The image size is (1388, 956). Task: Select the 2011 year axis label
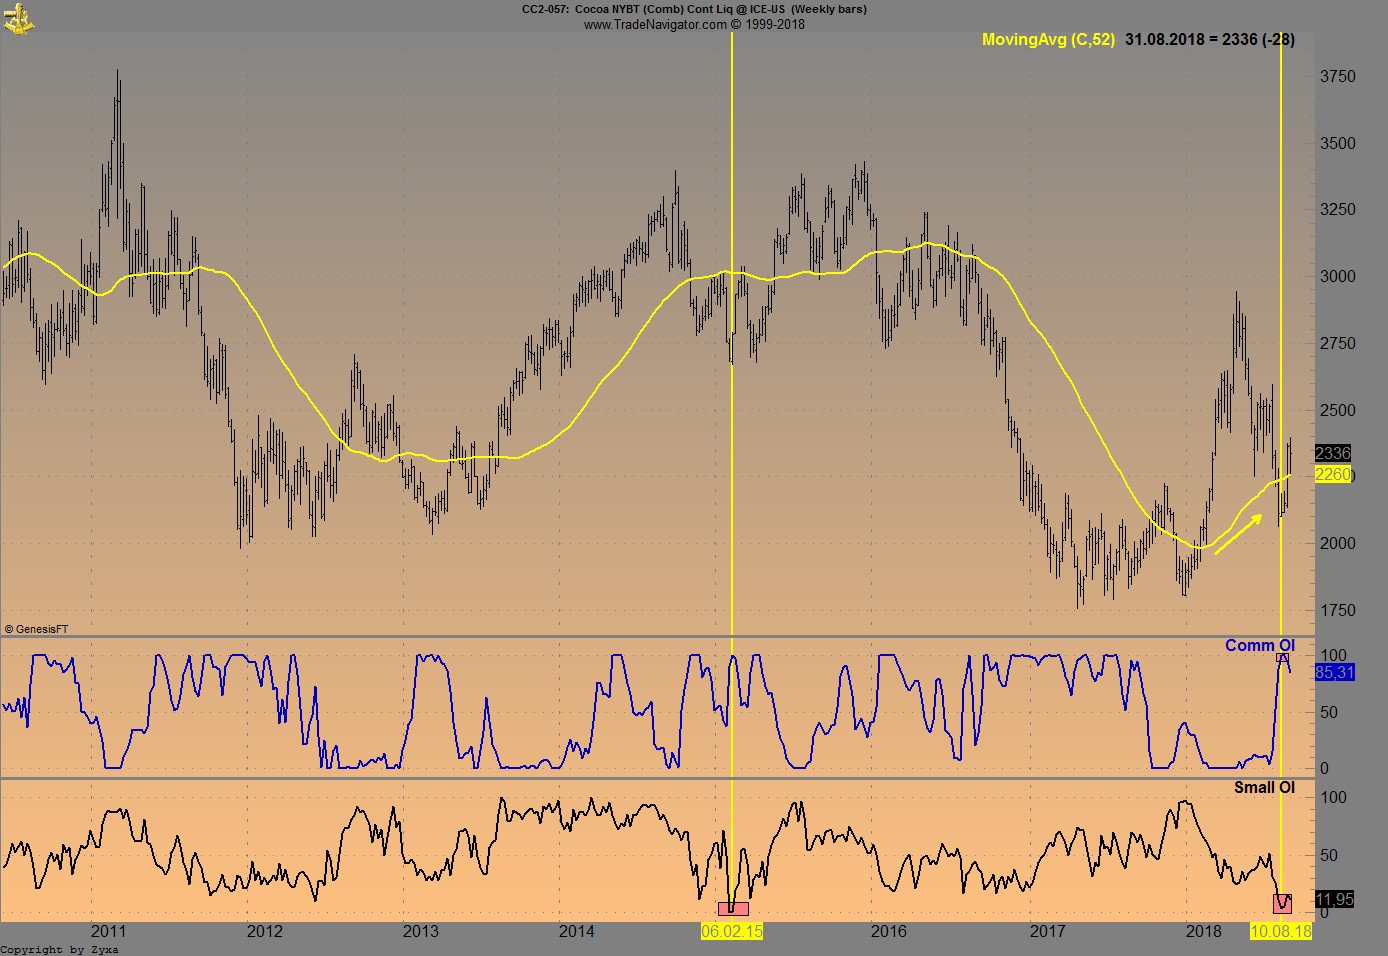[x=109, y=931]
